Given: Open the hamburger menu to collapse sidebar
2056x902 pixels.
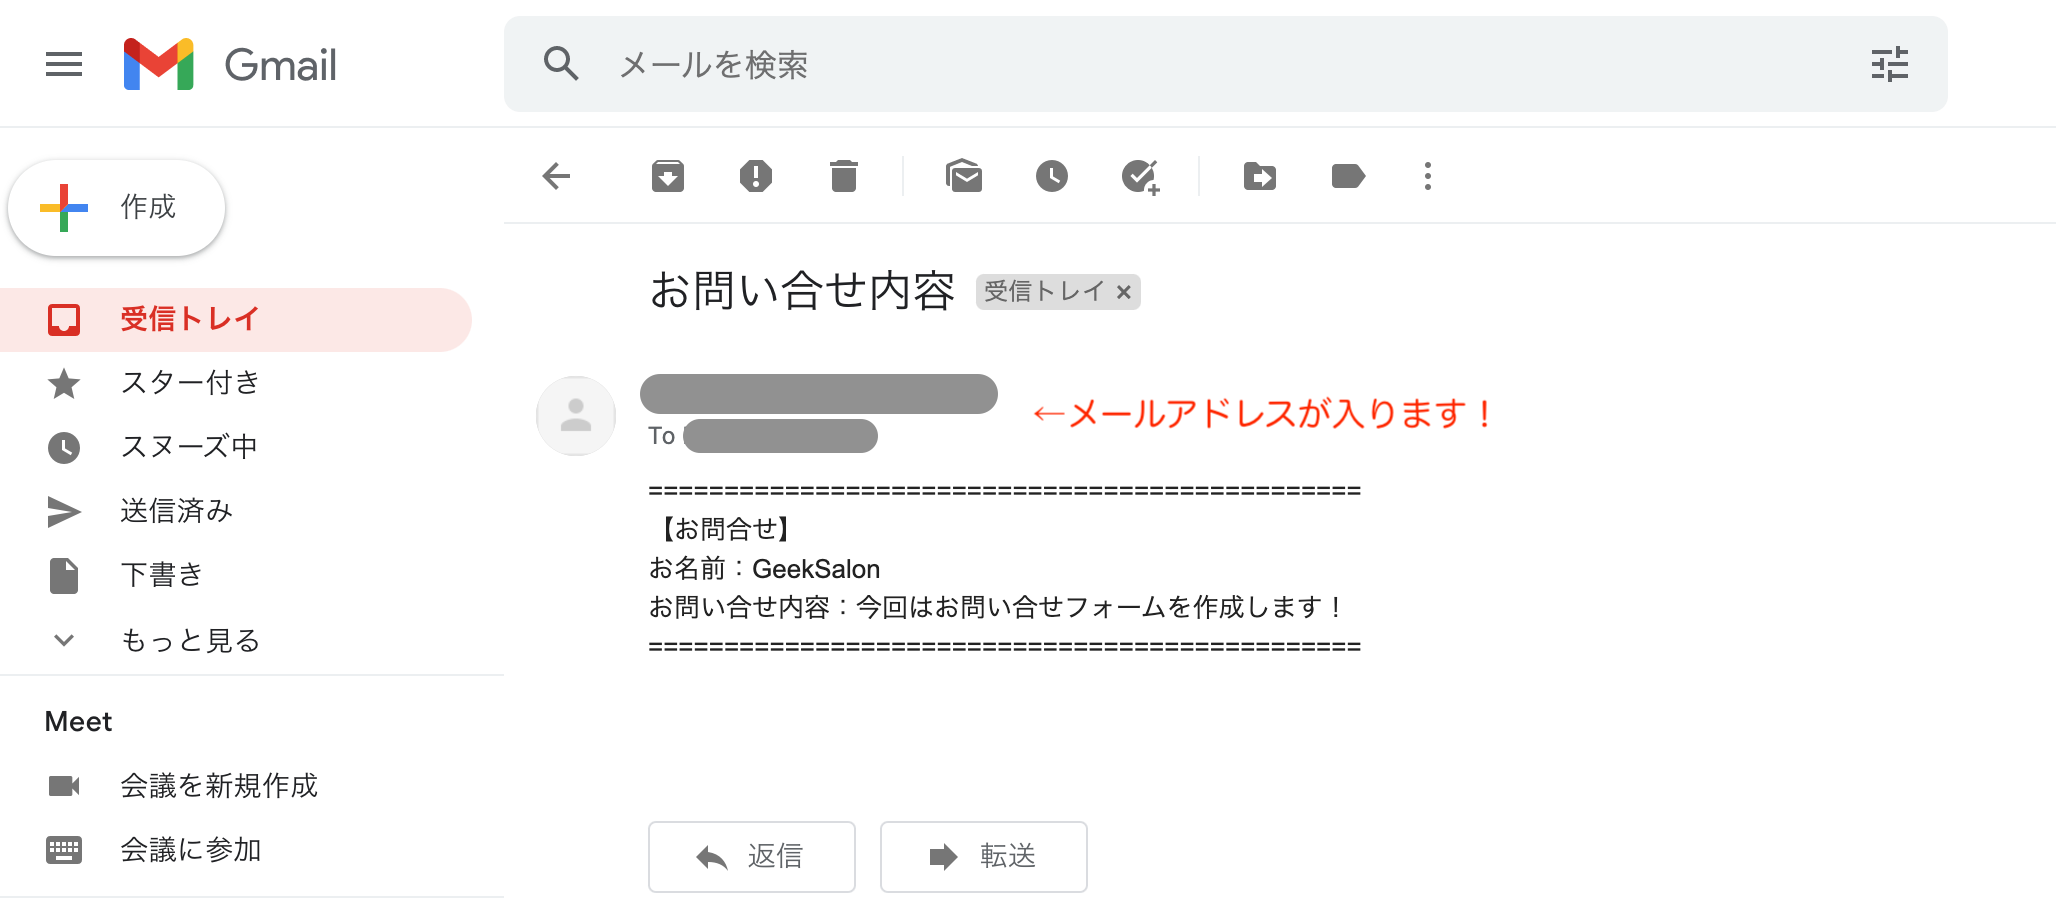Looking at the screenshot, I should click(63, 64).
